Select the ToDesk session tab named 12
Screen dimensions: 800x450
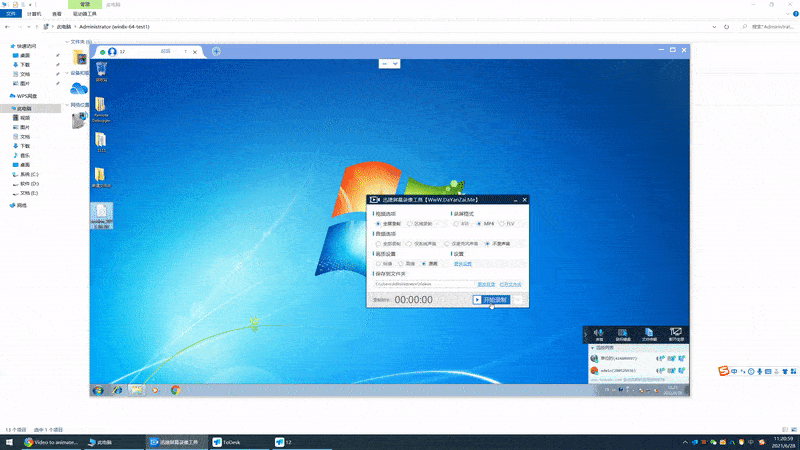point(148,52)
